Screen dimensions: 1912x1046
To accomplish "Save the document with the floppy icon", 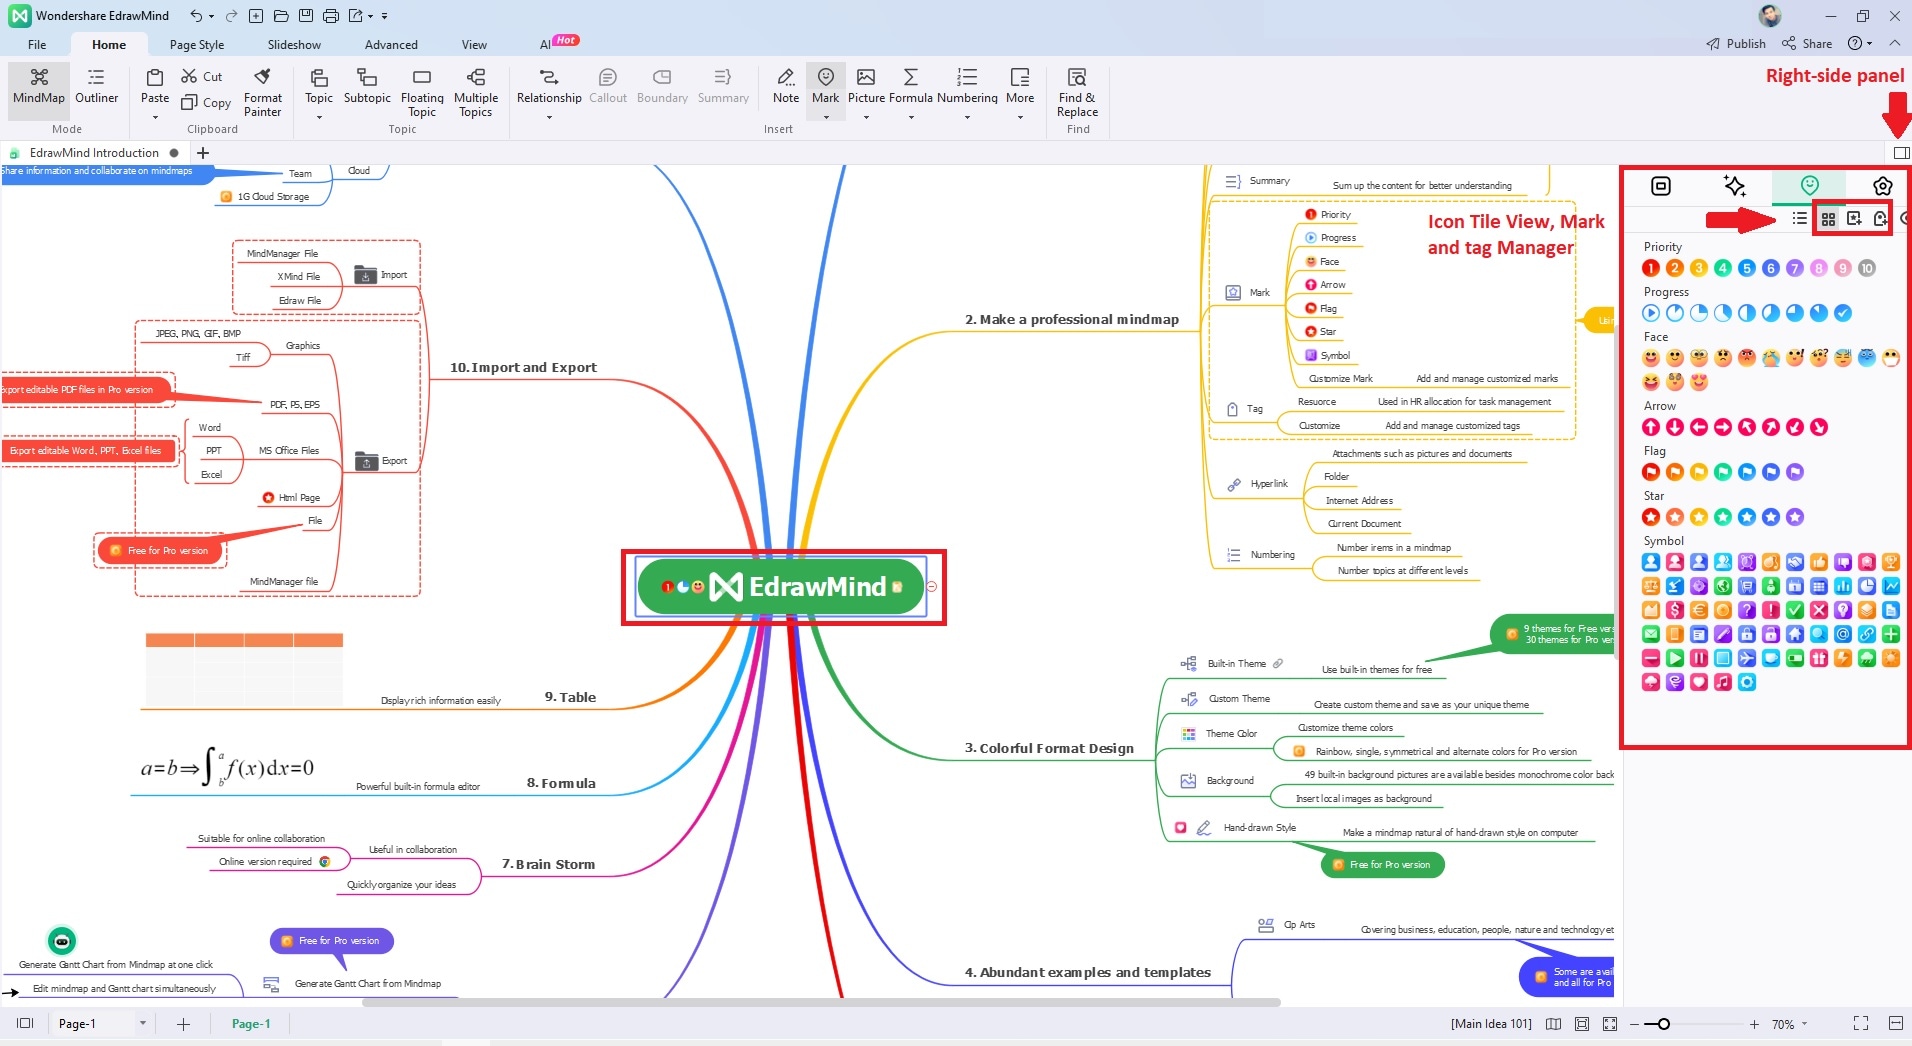I will pyautogui.click(x=306, y=16).
